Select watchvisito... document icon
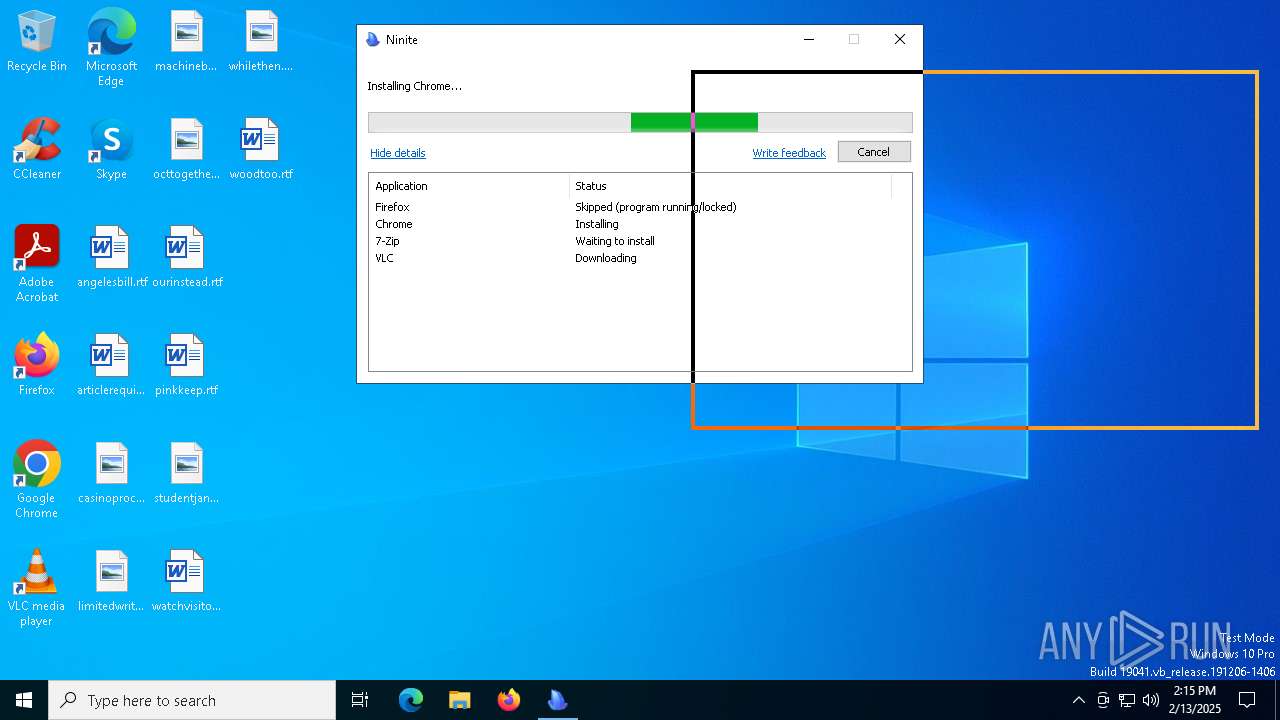 [186, 582]
